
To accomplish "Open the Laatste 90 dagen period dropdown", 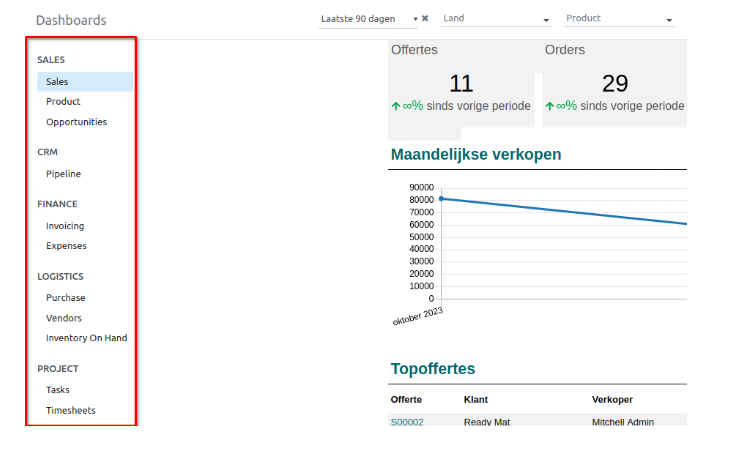I will 368,19.
